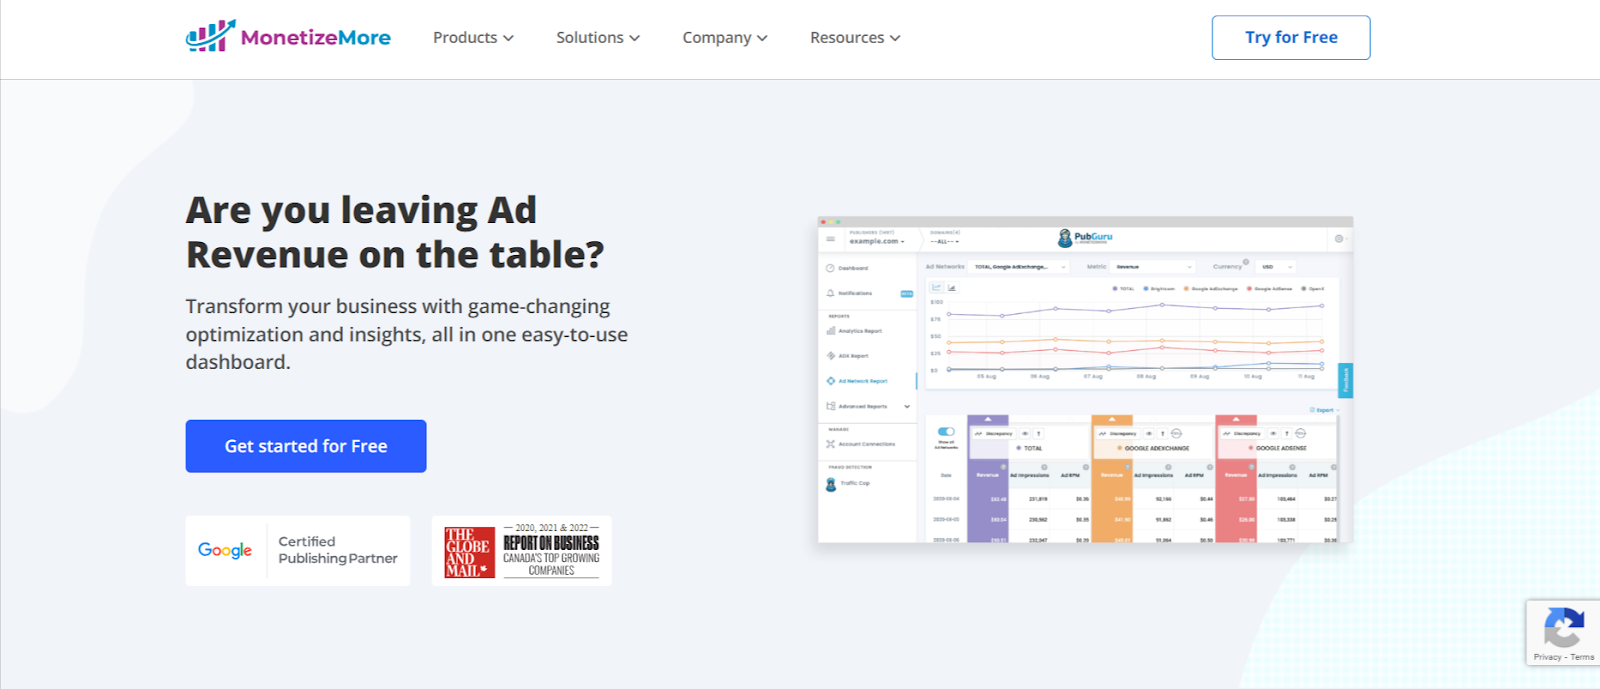
Task: Open the Ad Networks dropdown
Action: (x=1020, y=267)
